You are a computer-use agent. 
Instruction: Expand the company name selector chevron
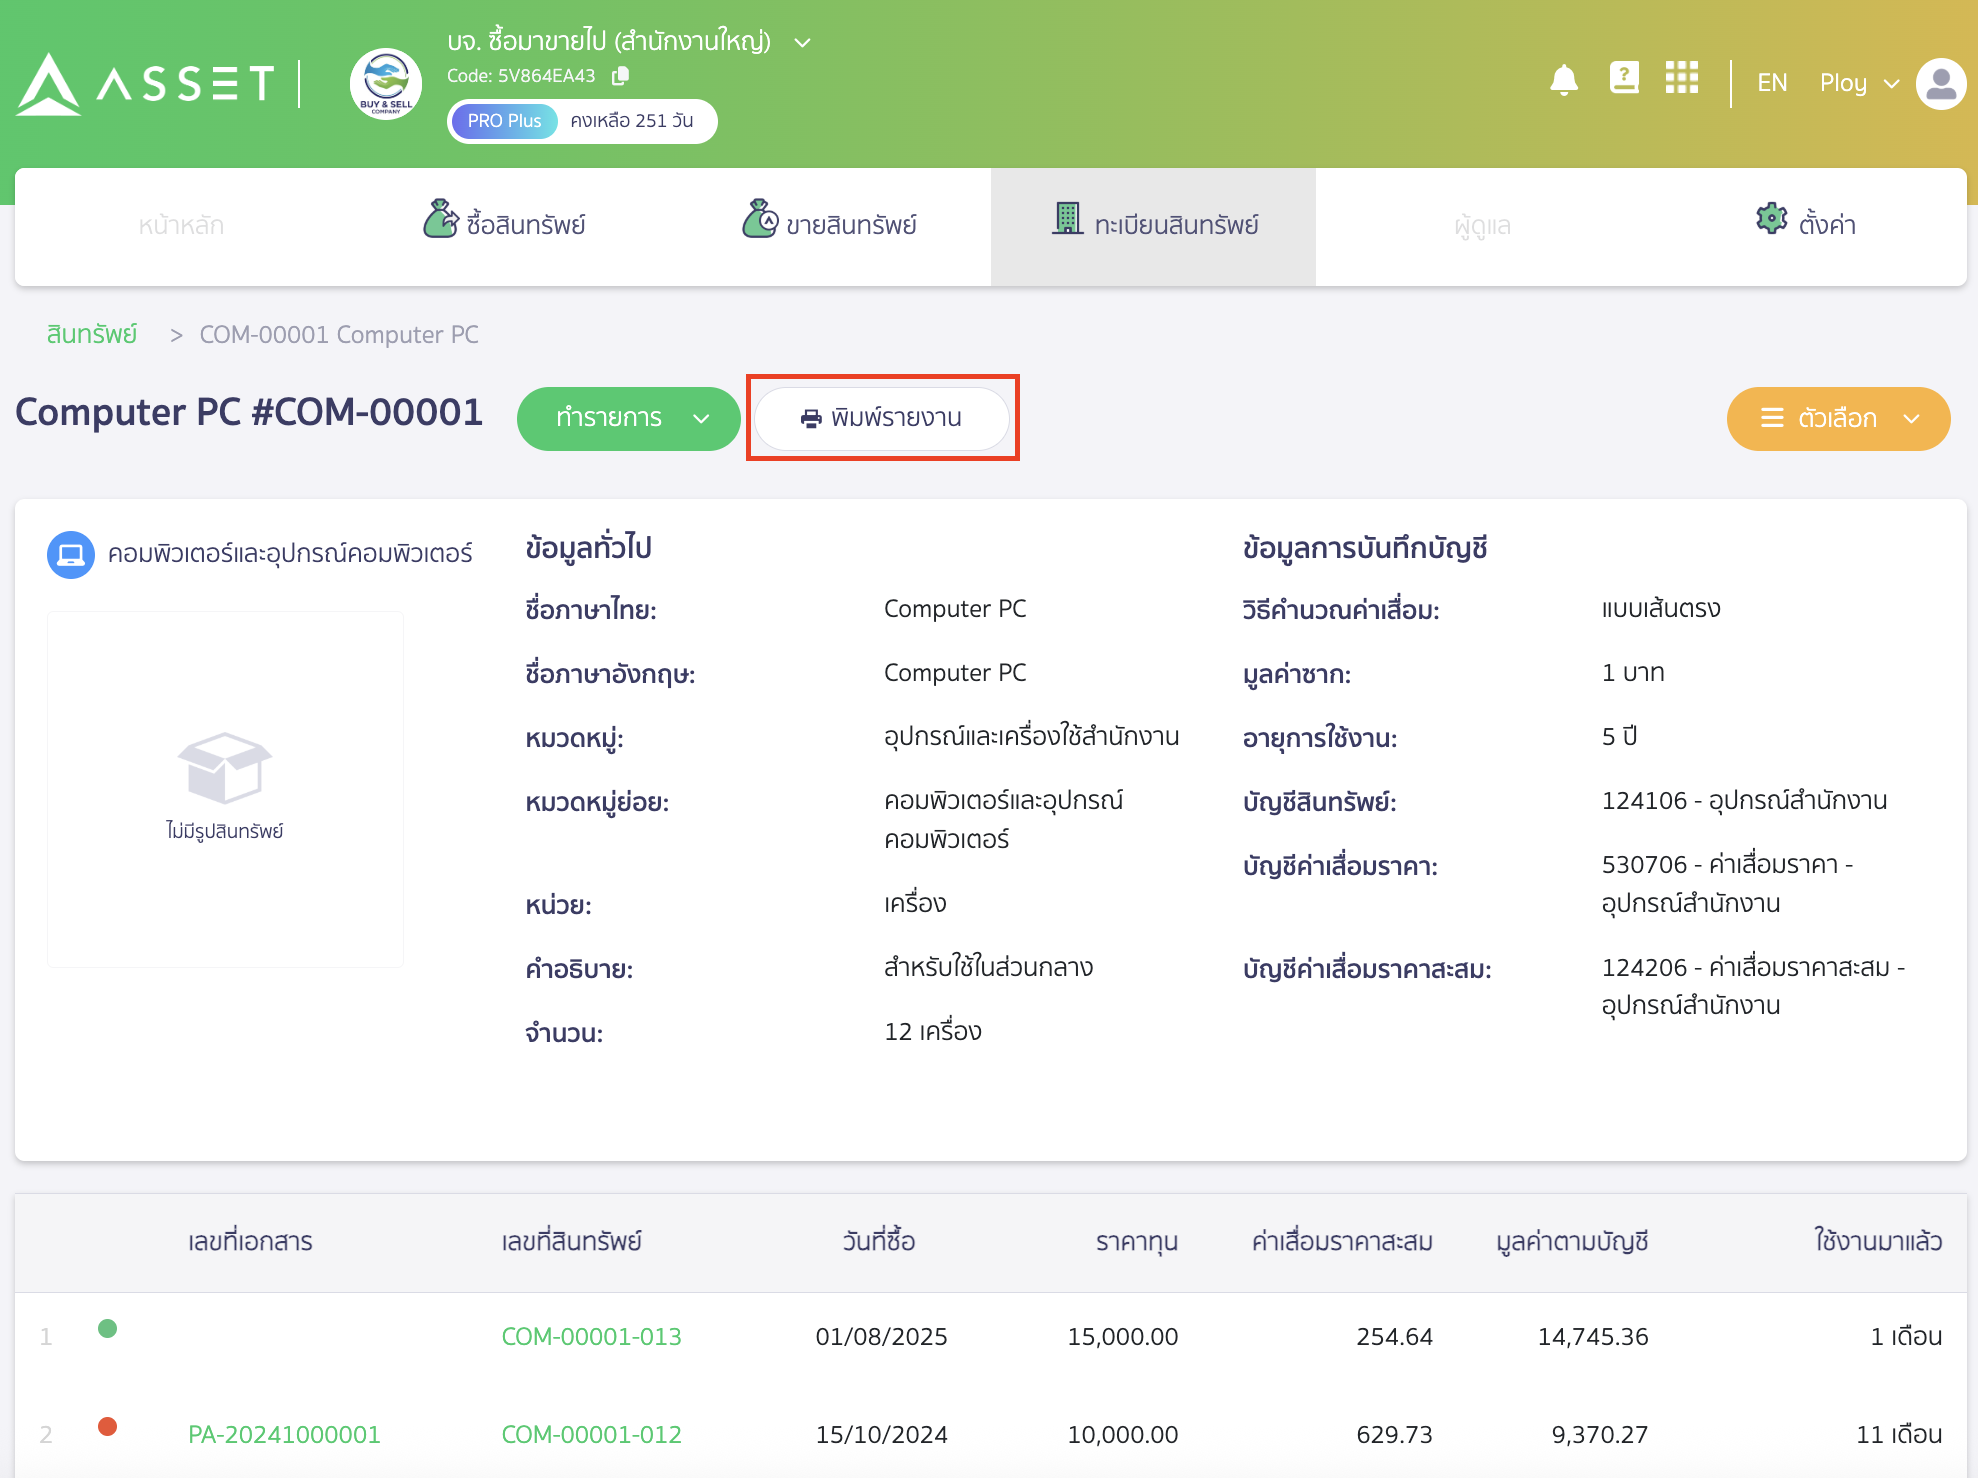click(802, 43)
